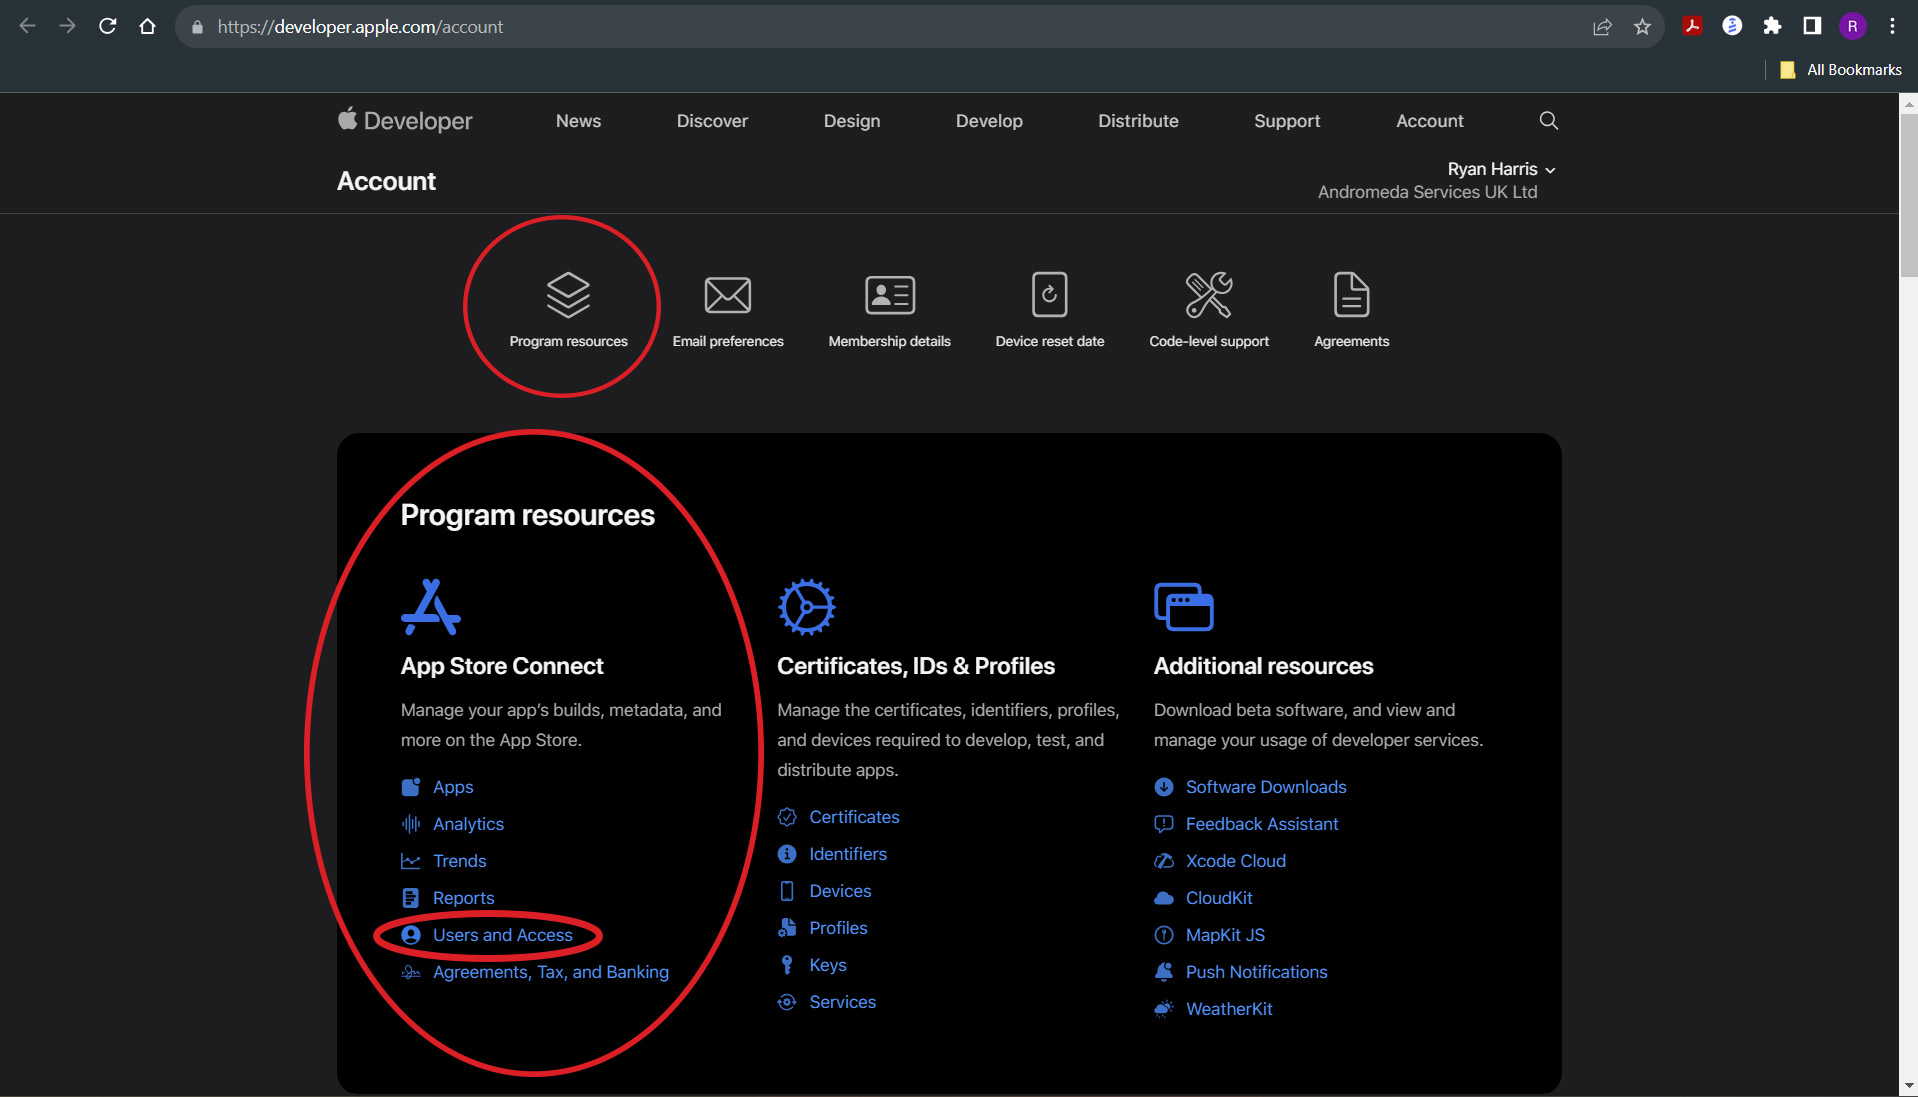Open the Chrome profile avatar R
The height and width of the screenshot is (1097, 1918).
pos(1852,26)
